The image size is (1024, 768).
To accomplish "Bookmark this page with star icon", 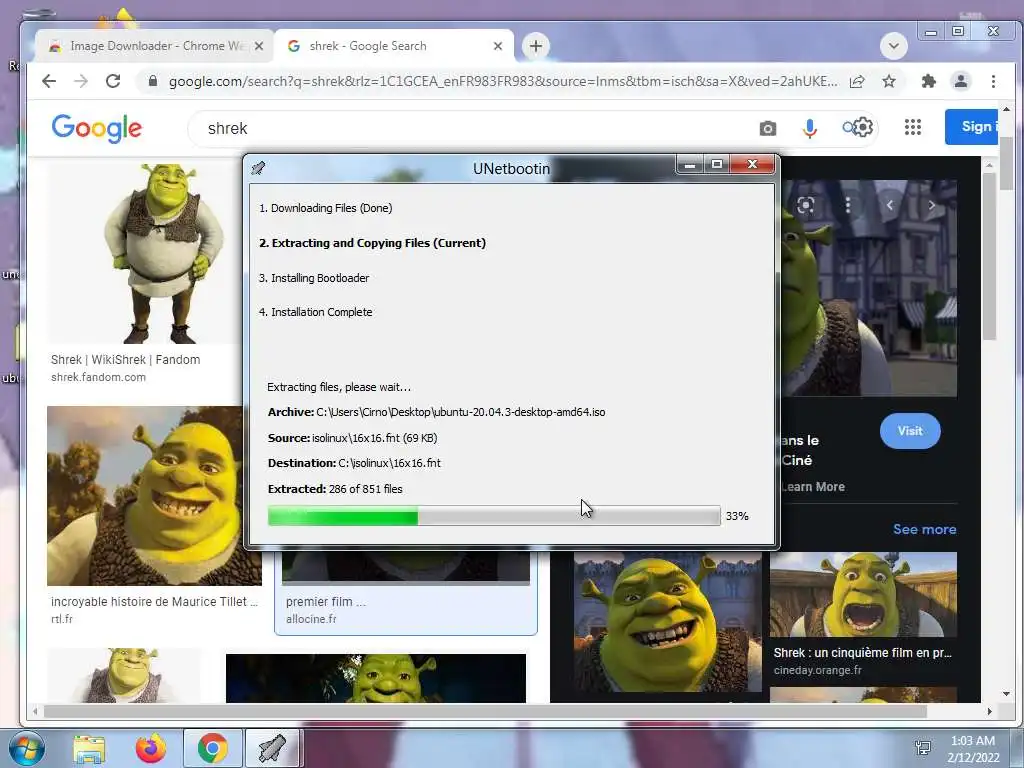I will click(889, 81).
